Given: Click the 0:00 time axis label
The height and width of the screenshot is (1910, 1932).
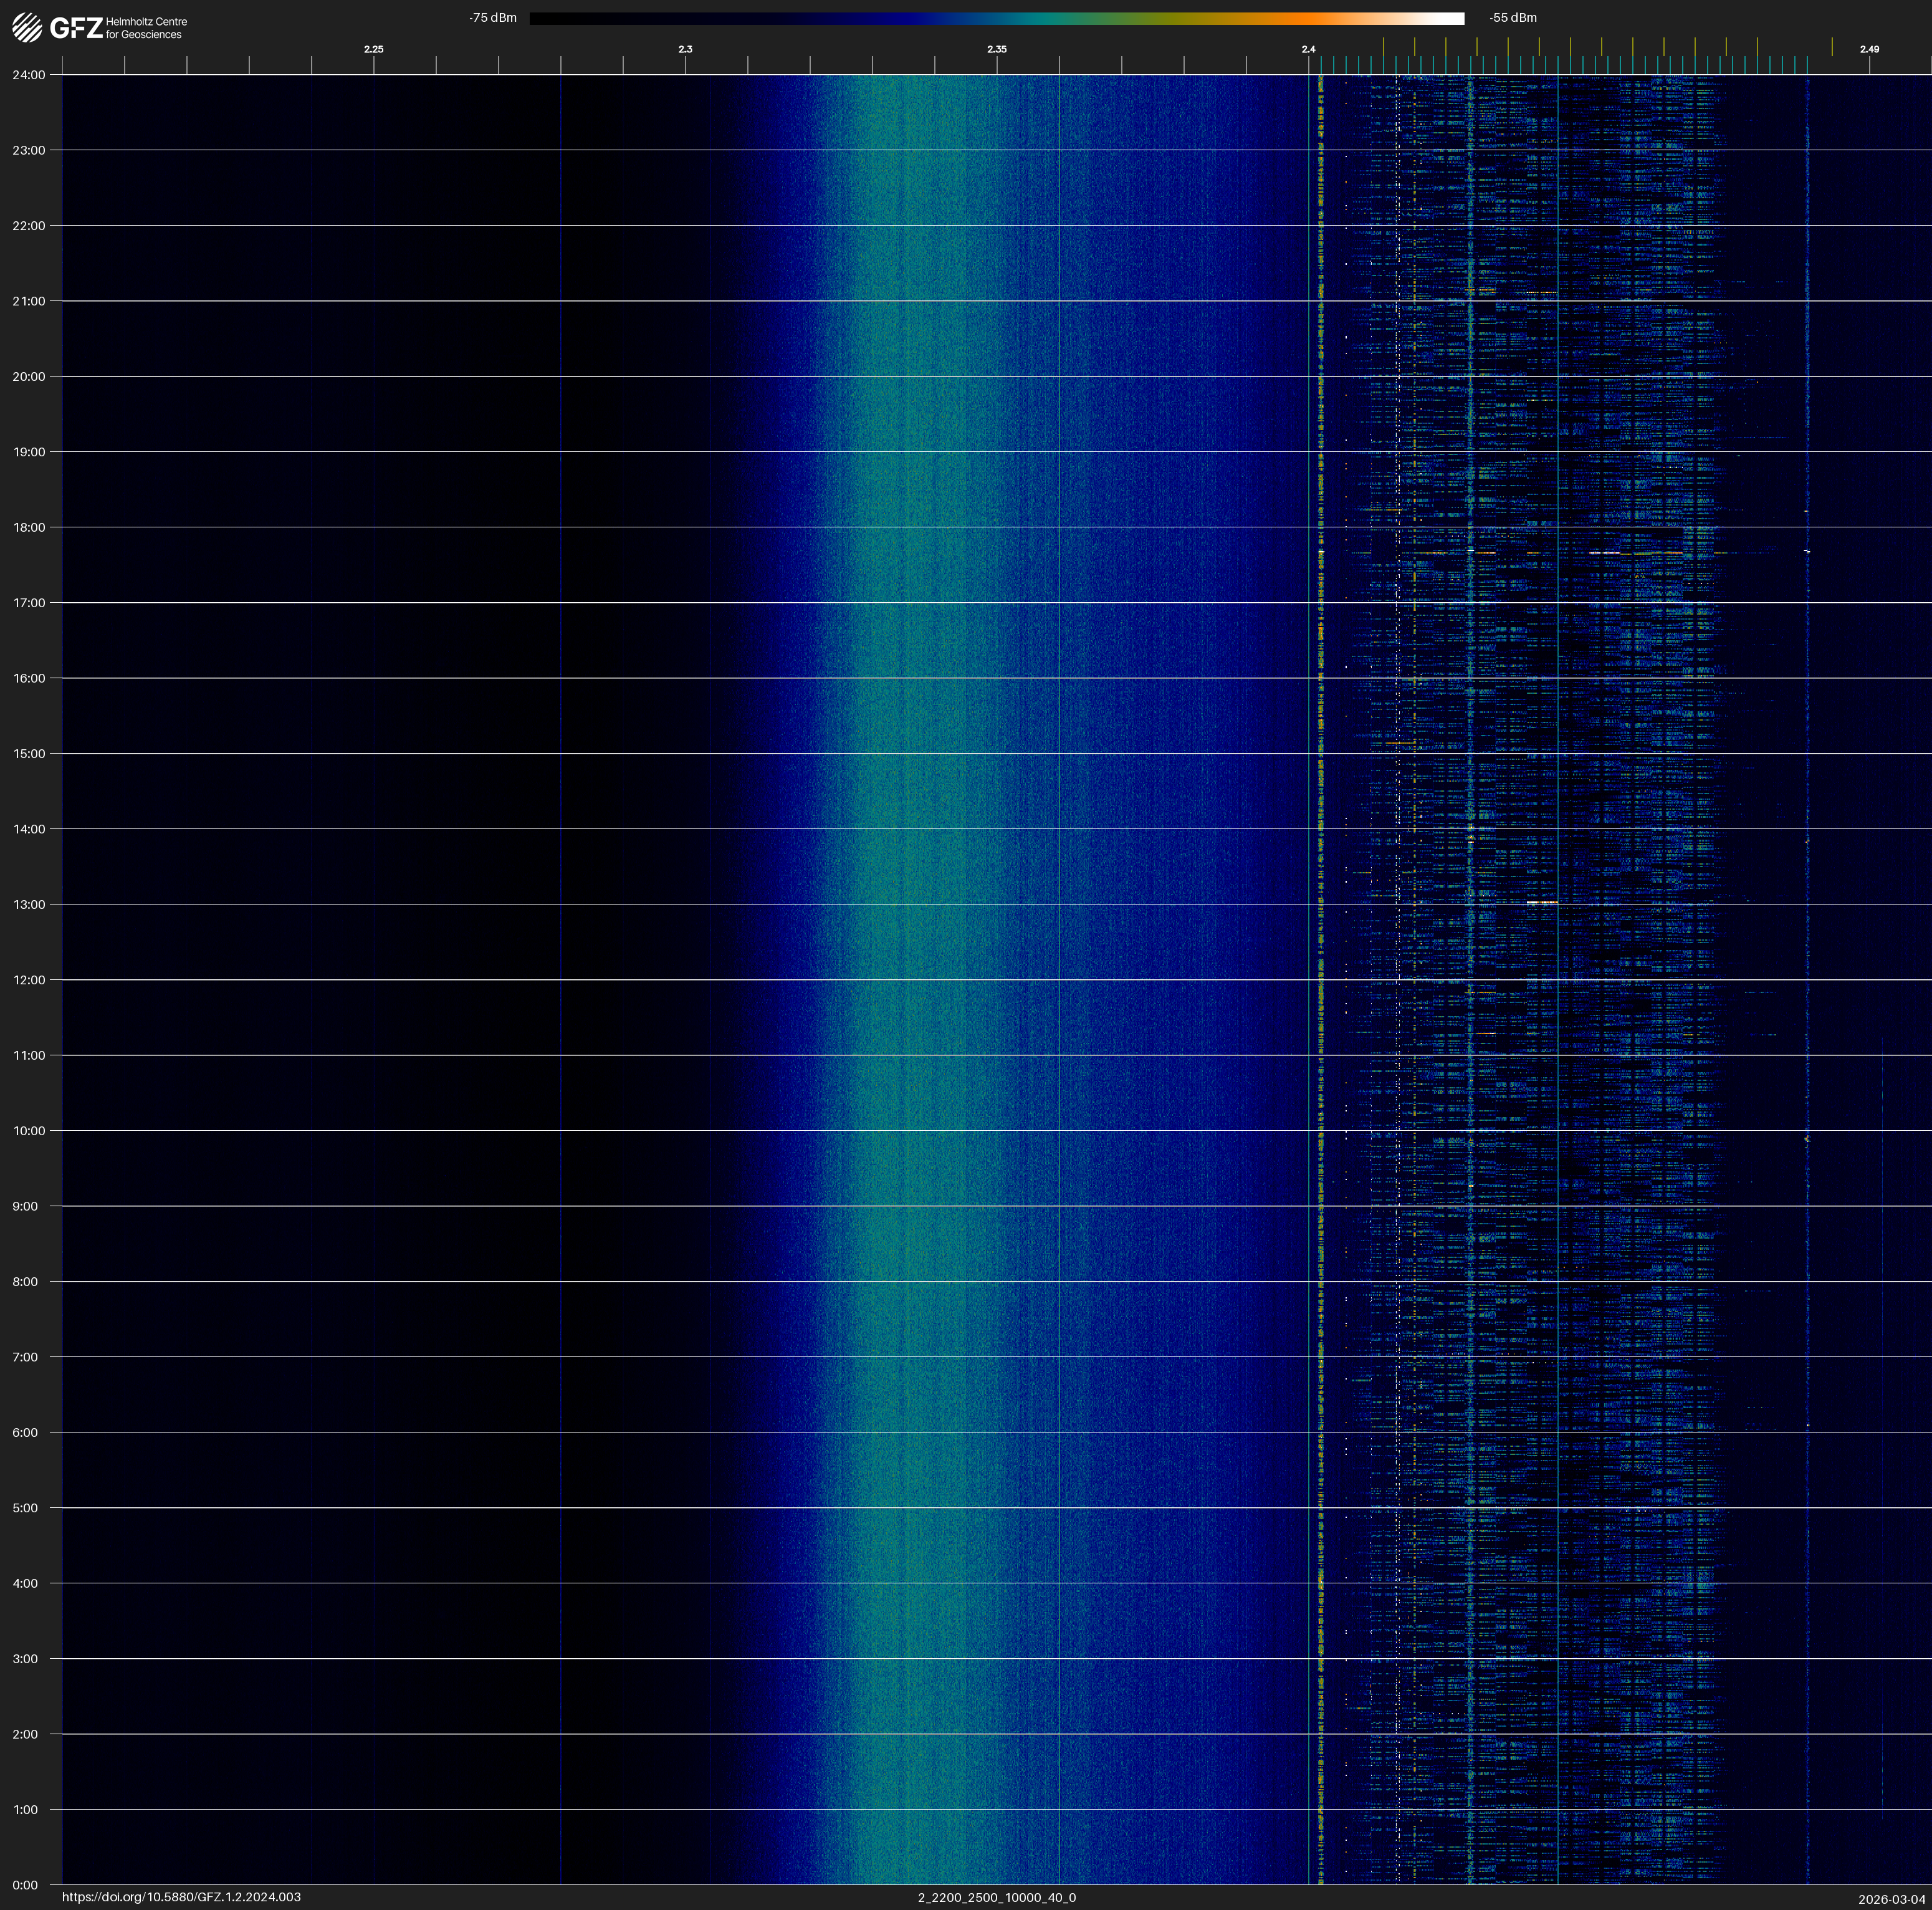Looking at the screenshot, I should pyautogui.click(x=25, y=1885).
